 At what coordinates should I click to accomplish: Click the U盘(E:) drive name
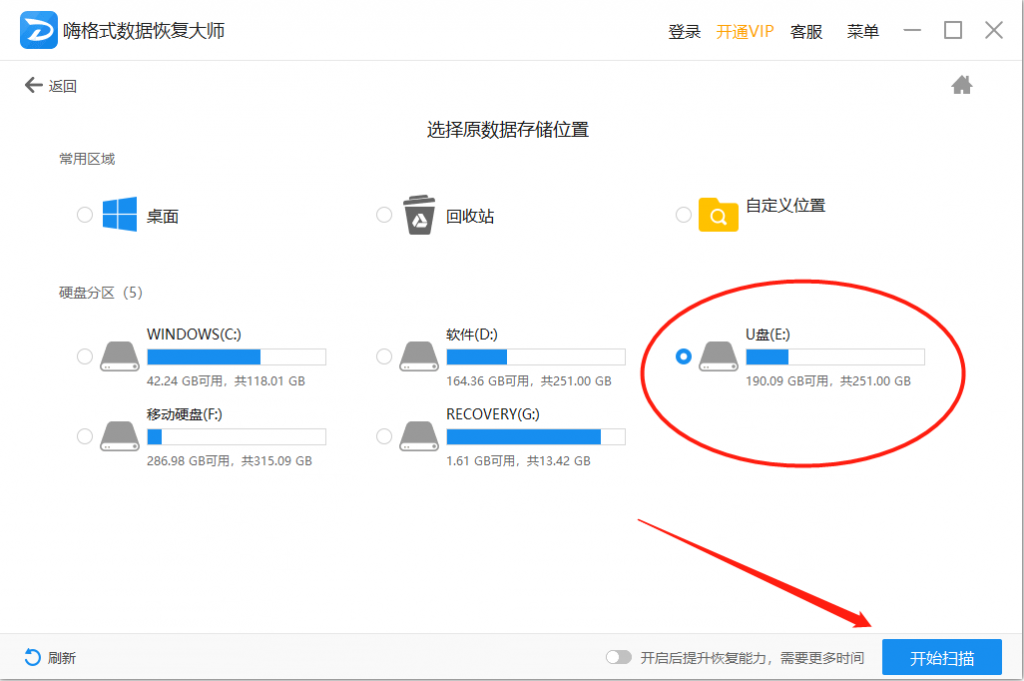click(x=767, y=334)
